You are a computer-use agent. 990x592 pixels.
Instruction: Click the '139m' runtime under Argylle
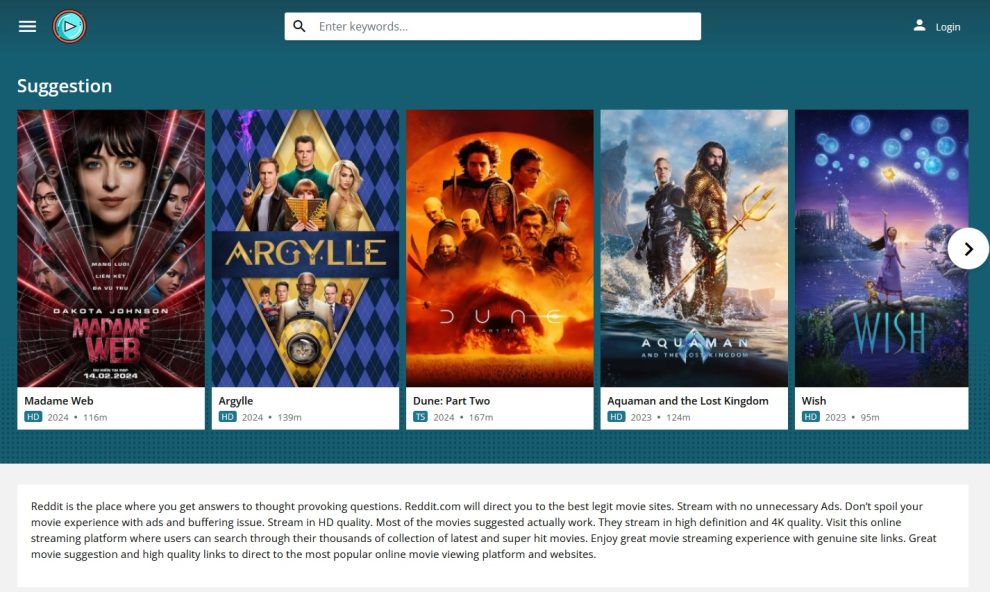coord(290,417)
